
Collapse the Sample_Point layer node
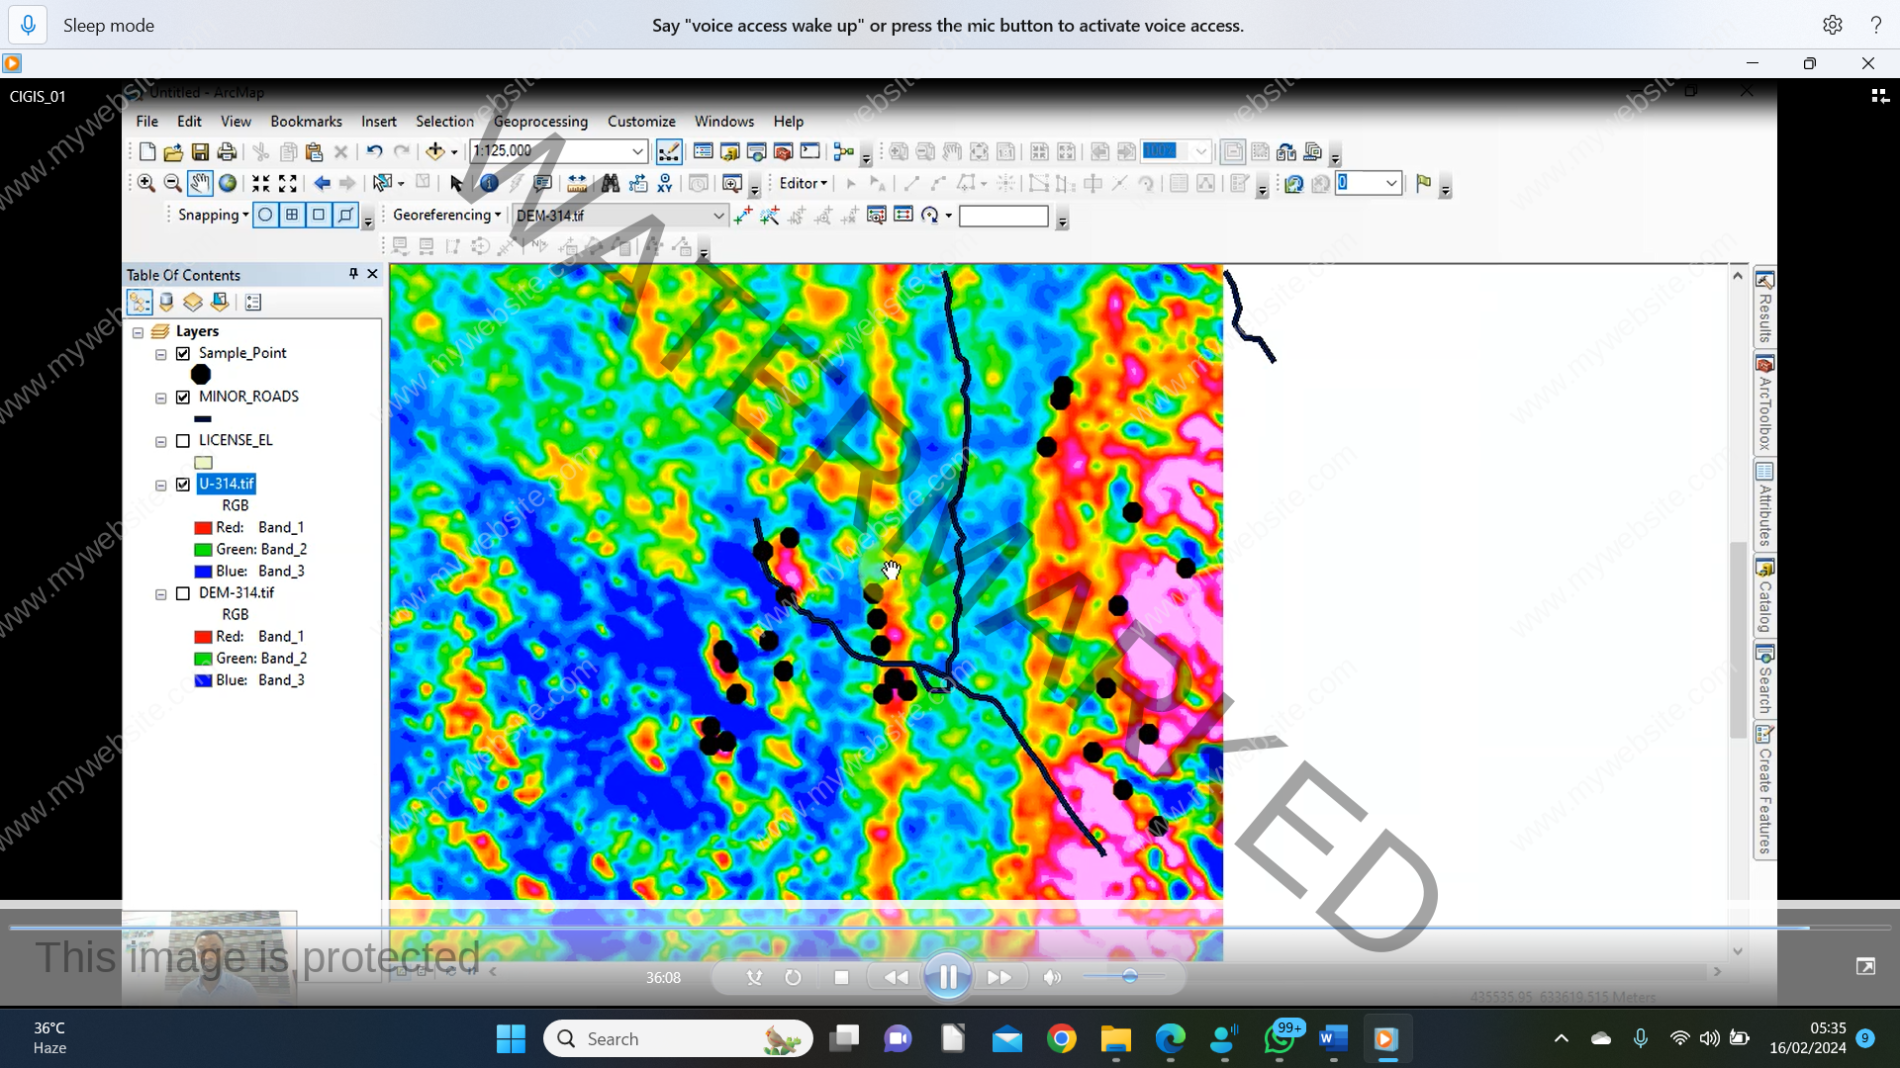click(161, 354)
